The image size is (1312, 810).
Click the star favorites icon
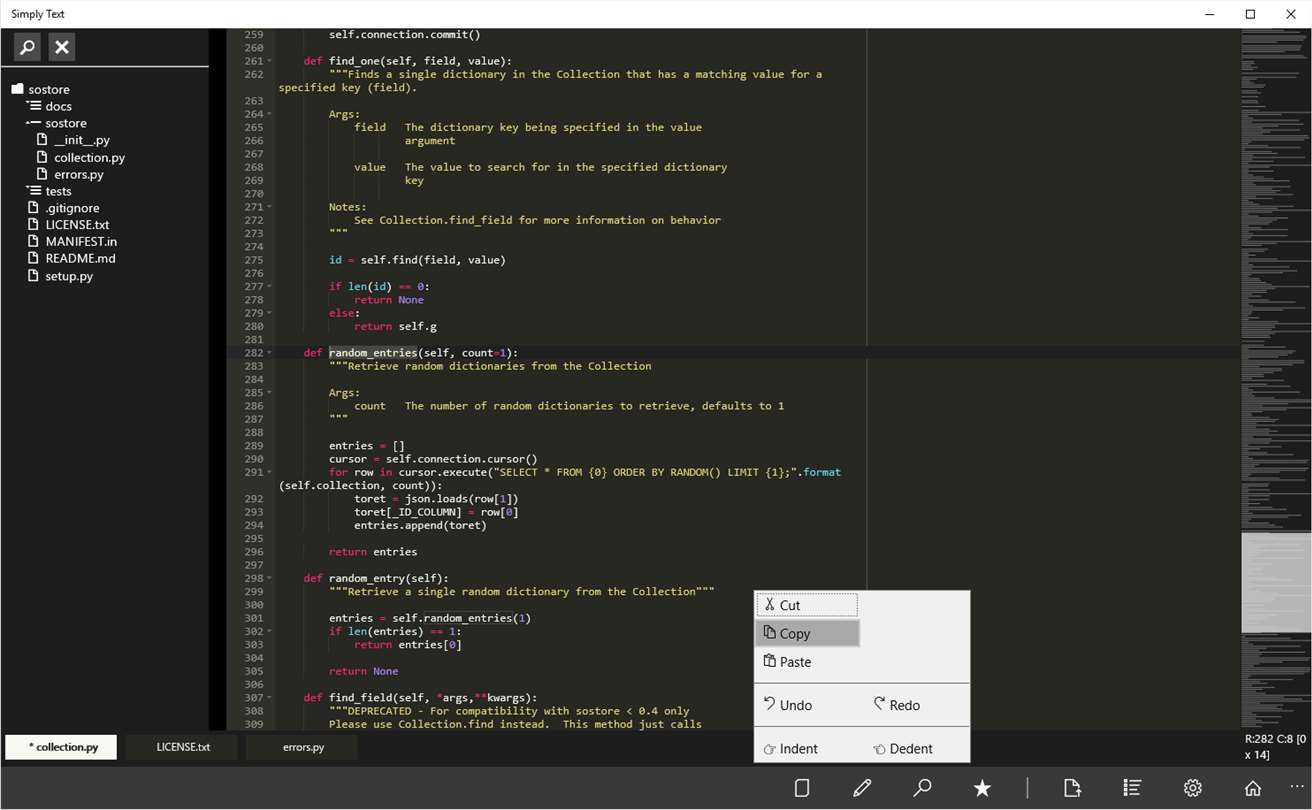(982, 788)
